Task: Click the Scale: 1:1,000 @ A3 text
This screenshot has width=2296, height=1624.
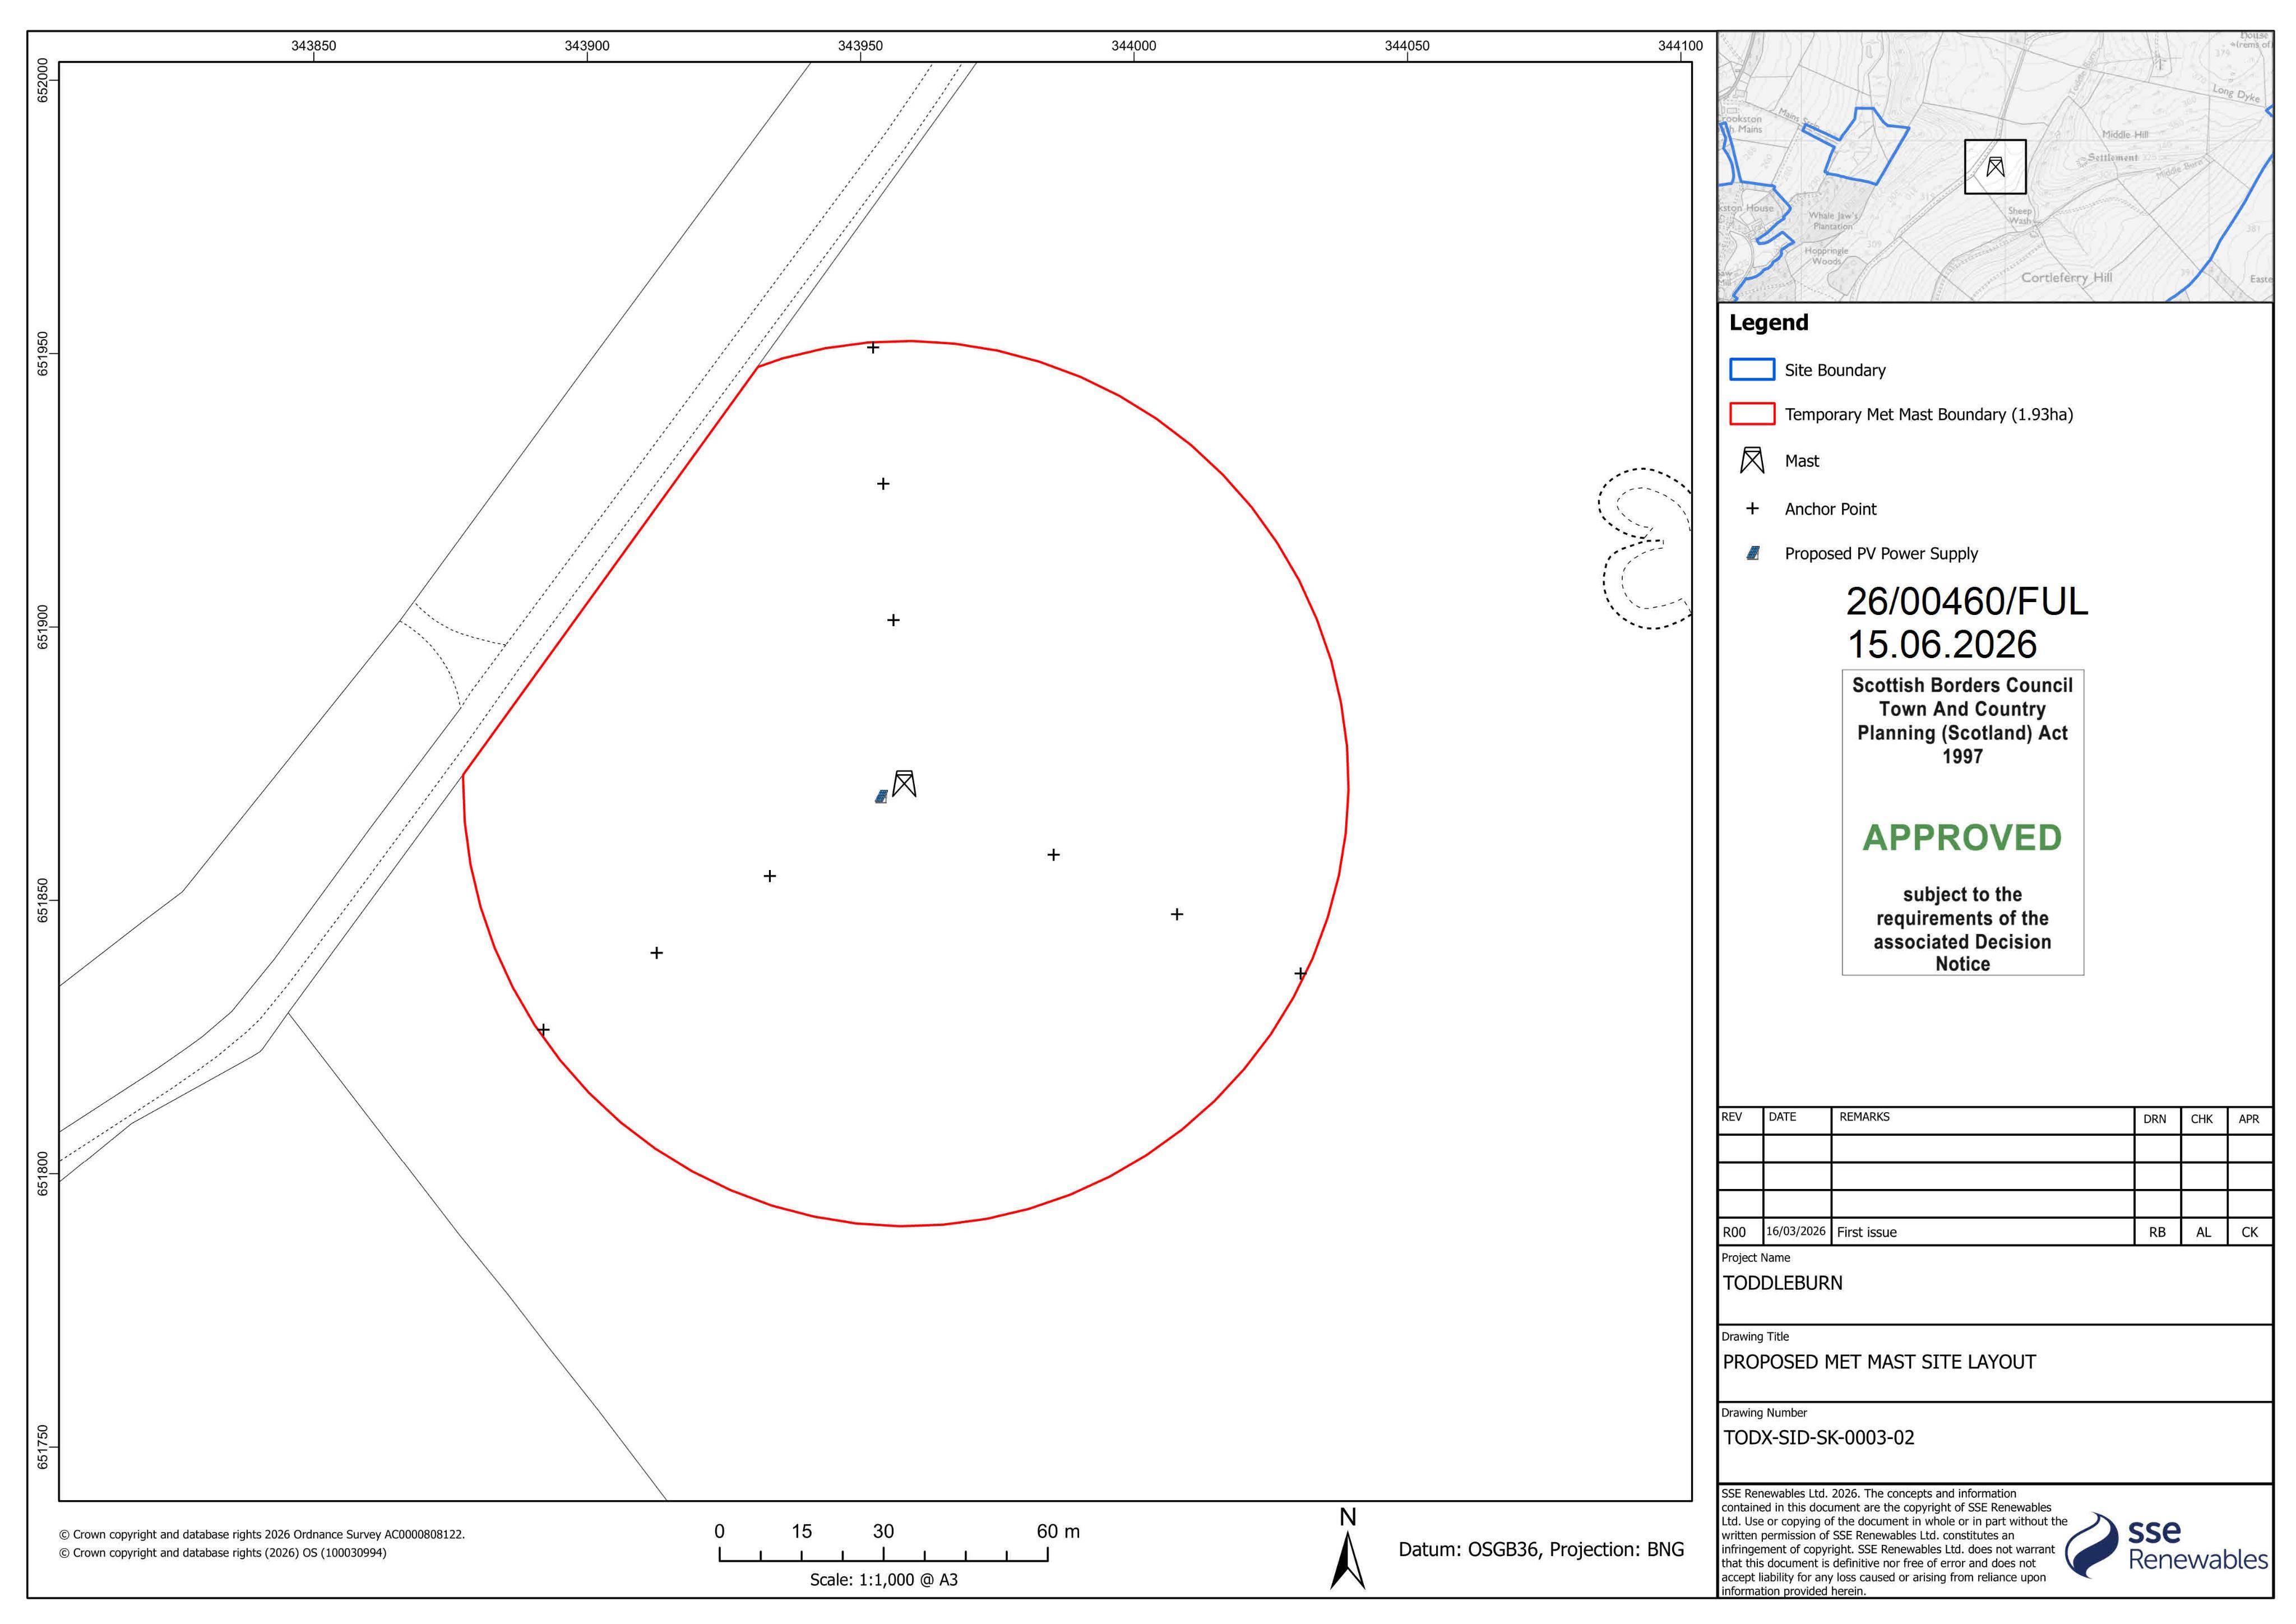Action: [883, 1580]
